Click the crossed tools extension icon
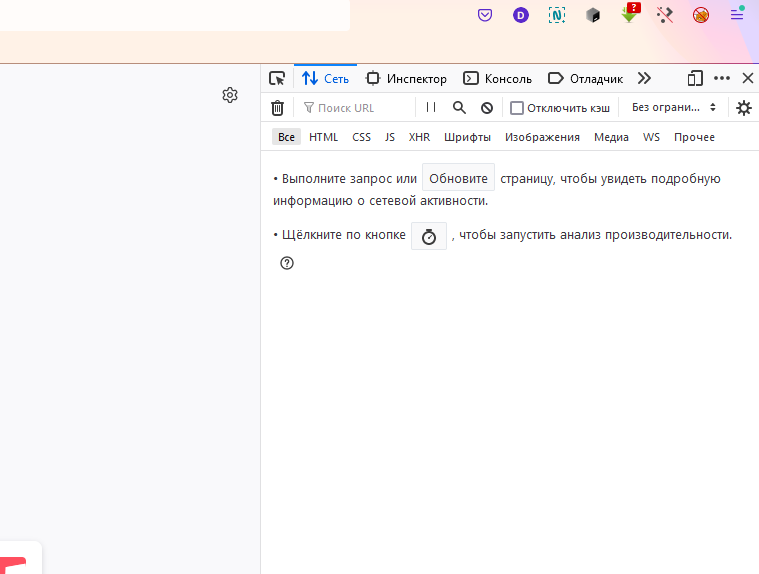Screen dimensions: 759x574 click(x=665, y=15)
